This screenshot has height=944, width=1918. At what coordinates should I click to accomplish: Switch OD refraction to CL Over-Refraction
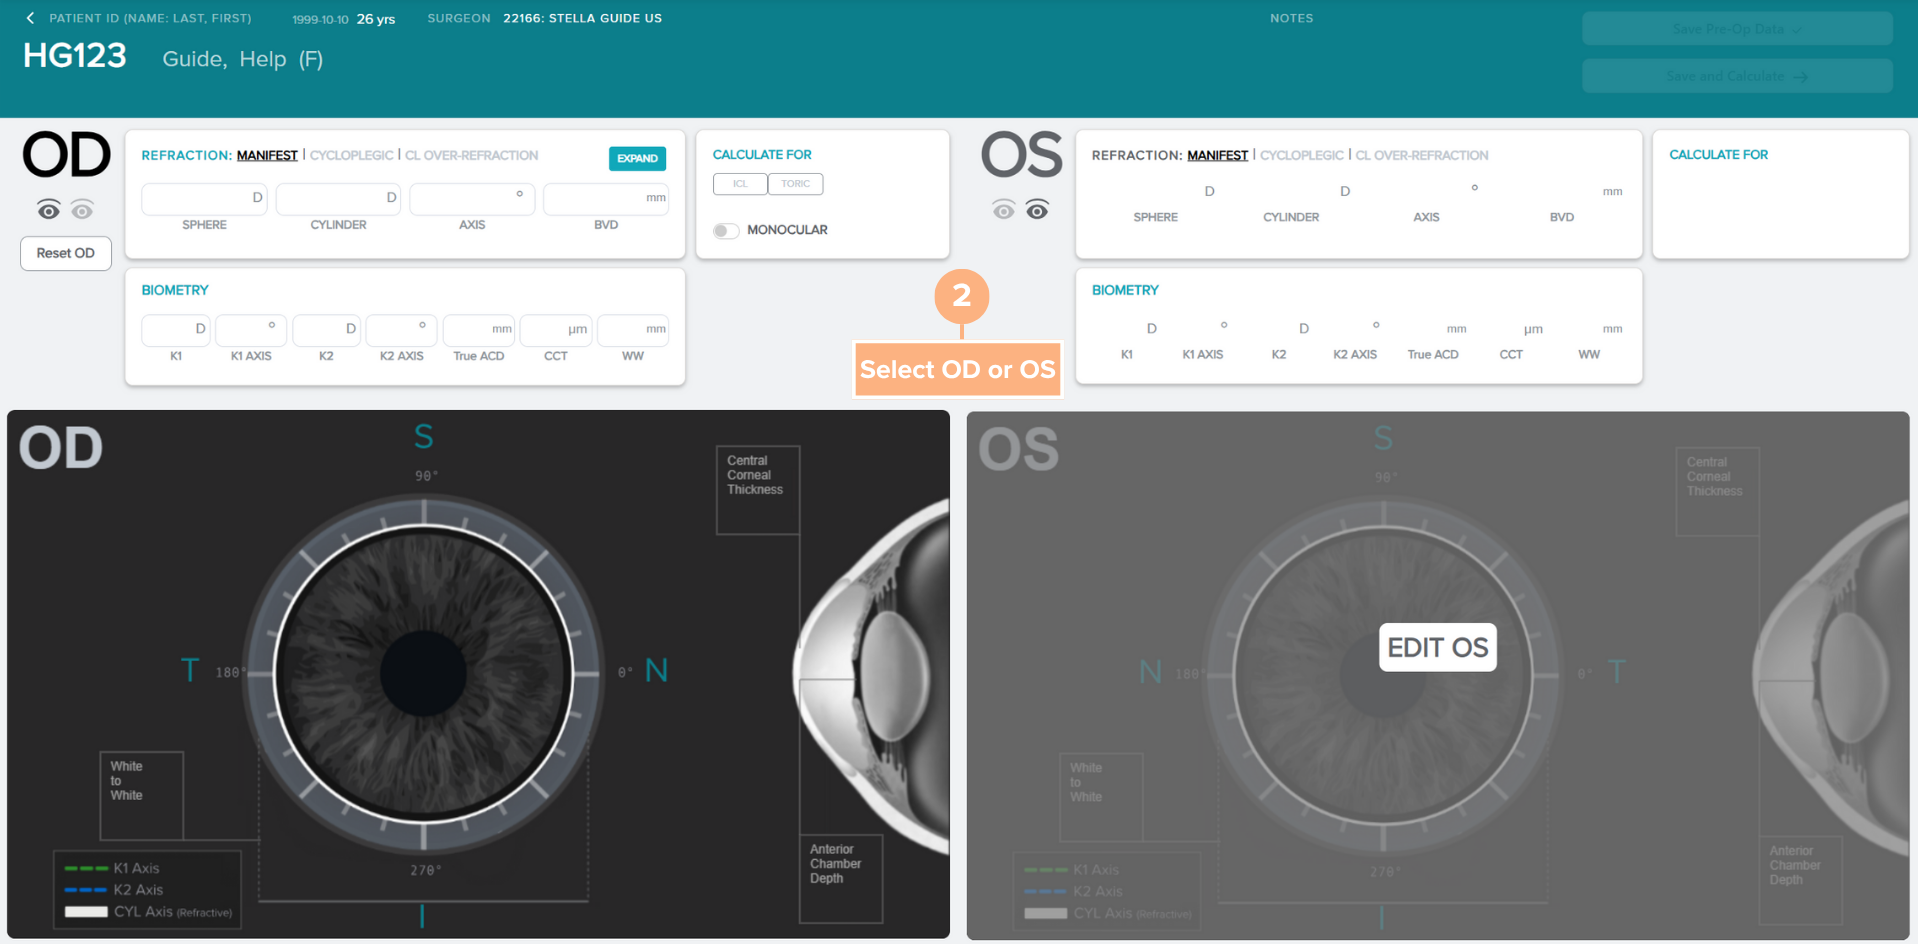[471, 155]
